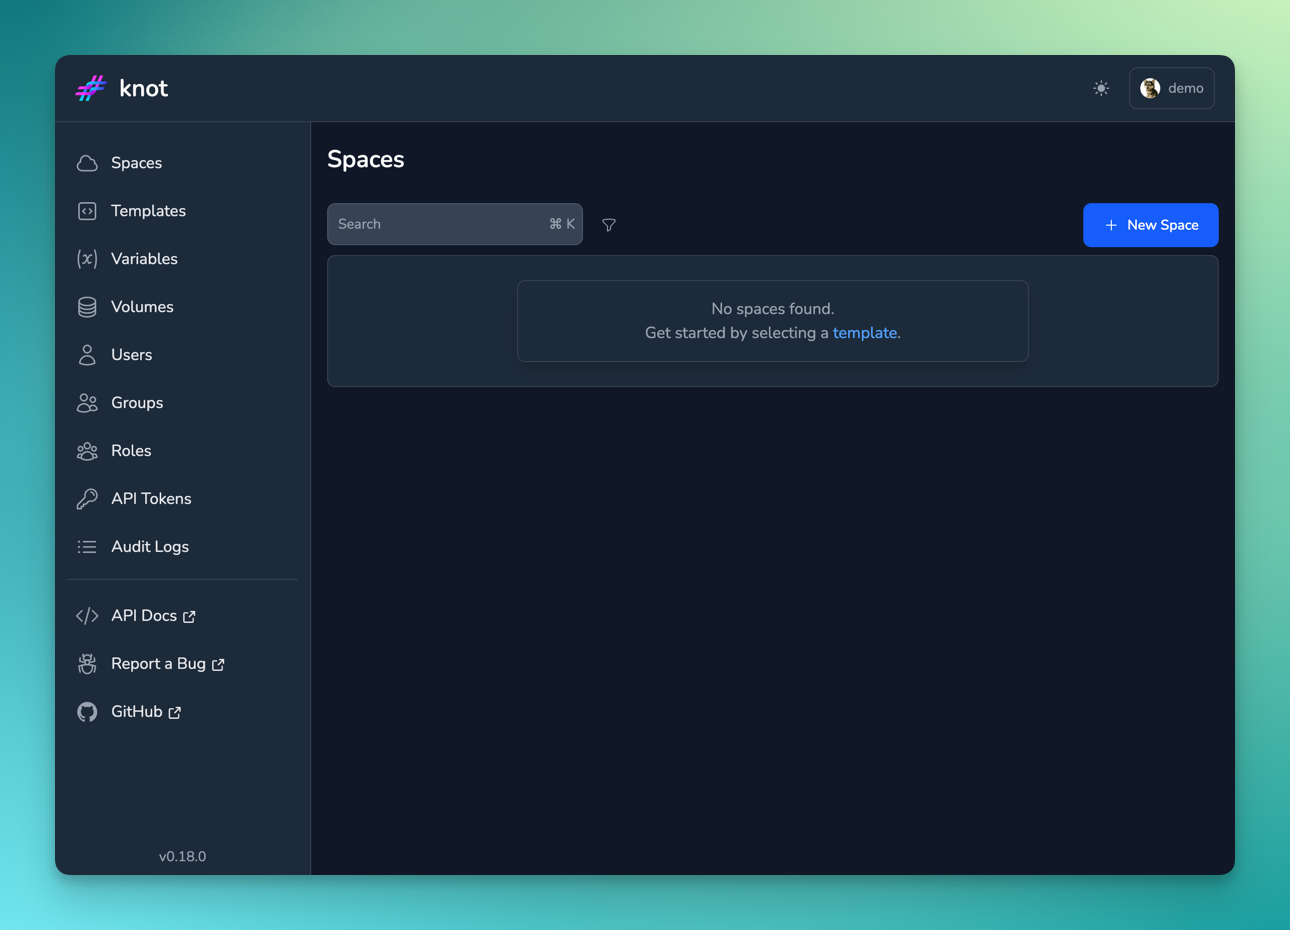Open Templates from the sidebar icon
The width and height of the screenshot is (1290, 930).
click(88, 210)
